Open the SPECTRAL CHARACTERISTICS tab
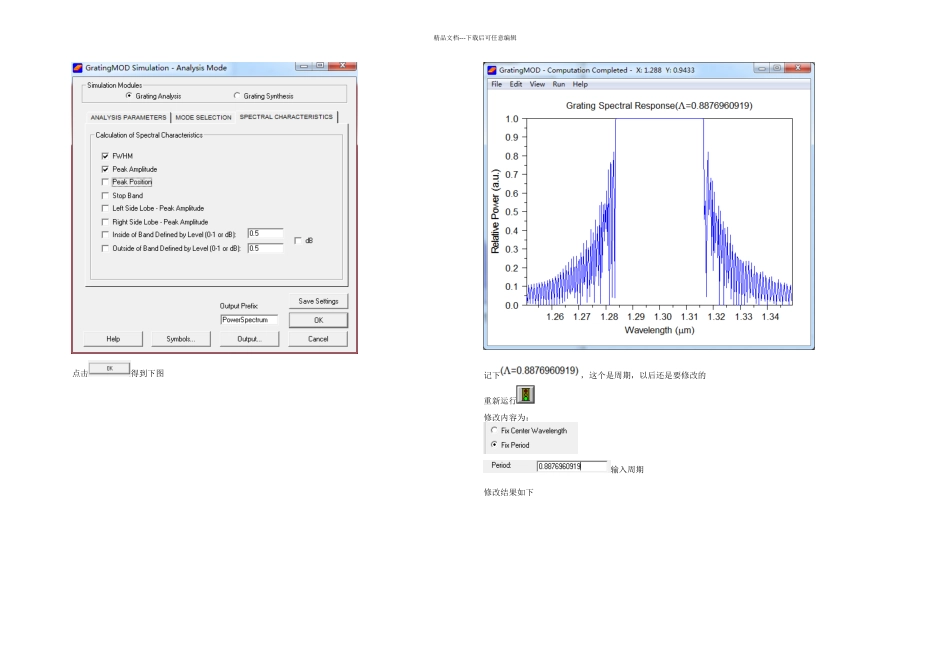This screenshot has height=672, width=950. click(286, 116)
